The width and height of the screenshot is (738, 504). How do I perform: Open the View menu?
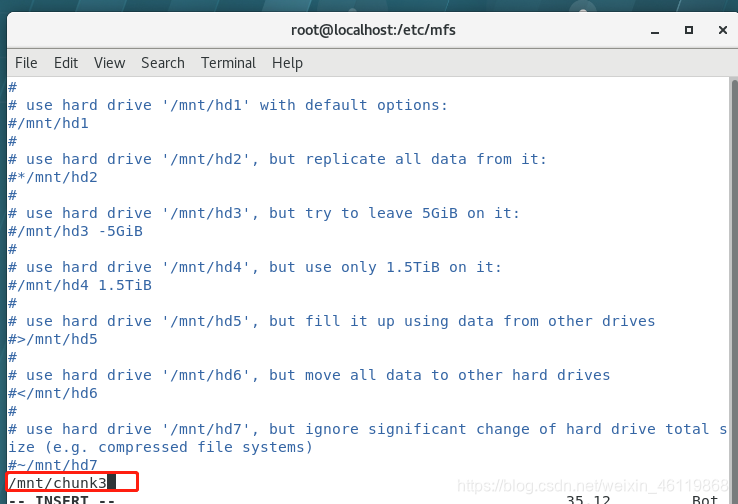click(110, 63)
